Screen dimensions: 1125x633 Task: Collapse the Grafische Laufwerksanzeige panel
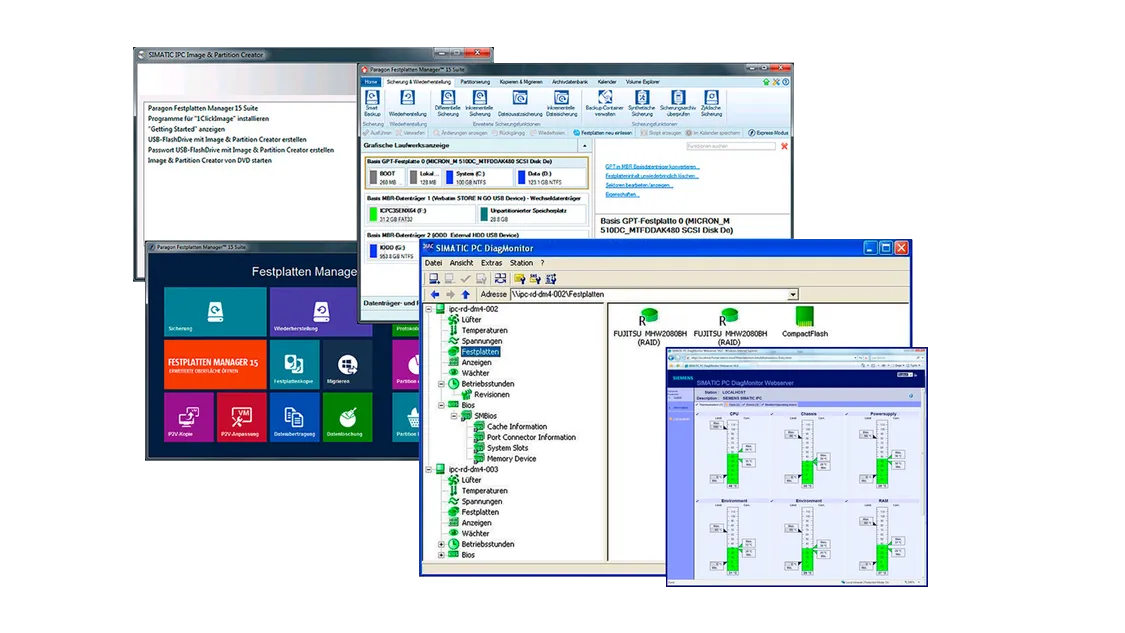pos(584,146)
